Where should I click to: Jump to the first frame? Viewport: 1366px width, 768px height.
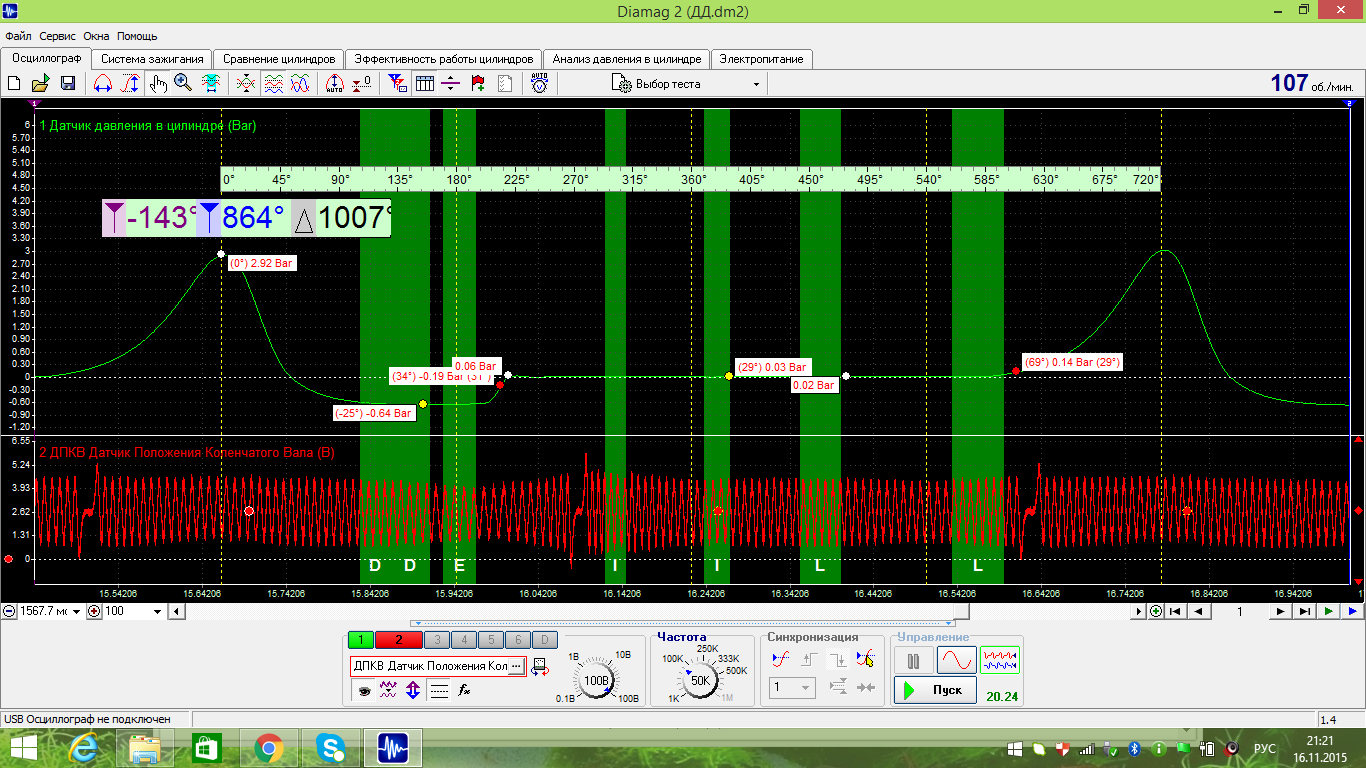pos(1175,611)
